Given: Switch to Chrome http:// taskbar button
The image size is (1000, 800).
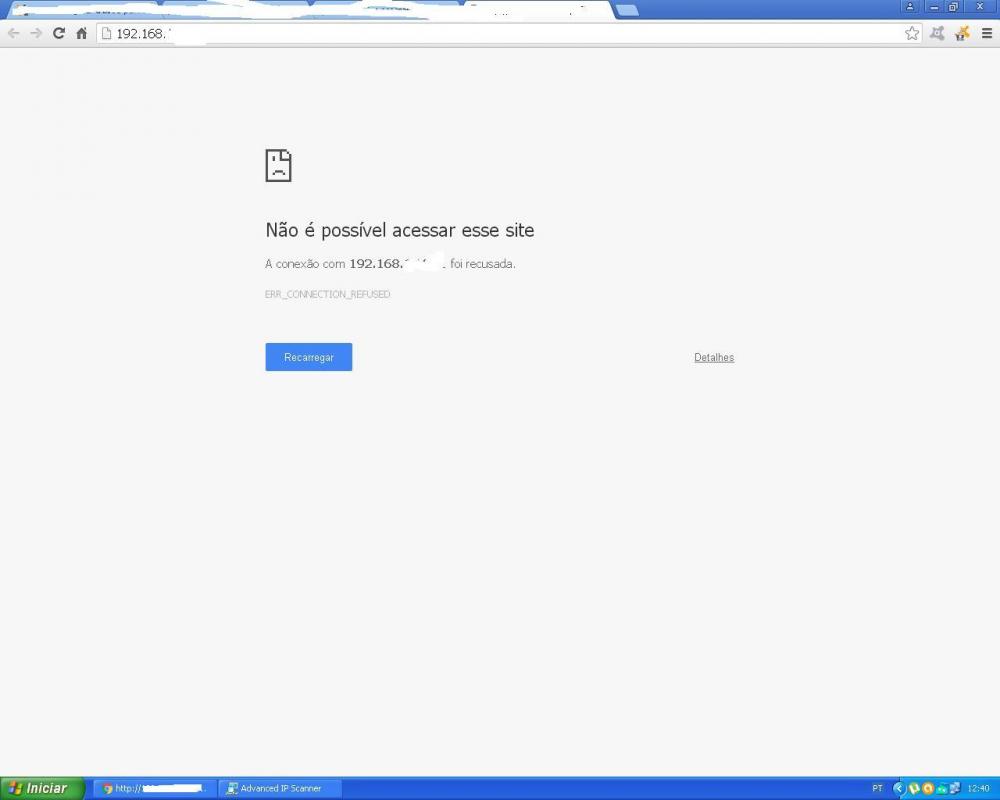Looking at the screenshot, I should [154, 789].
